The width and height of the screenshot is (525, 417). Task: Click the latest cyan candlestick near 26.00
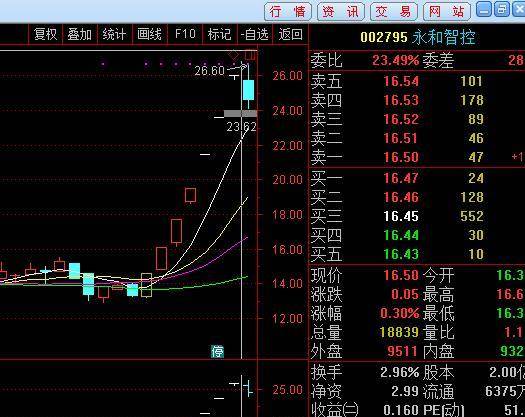[248, 89]
